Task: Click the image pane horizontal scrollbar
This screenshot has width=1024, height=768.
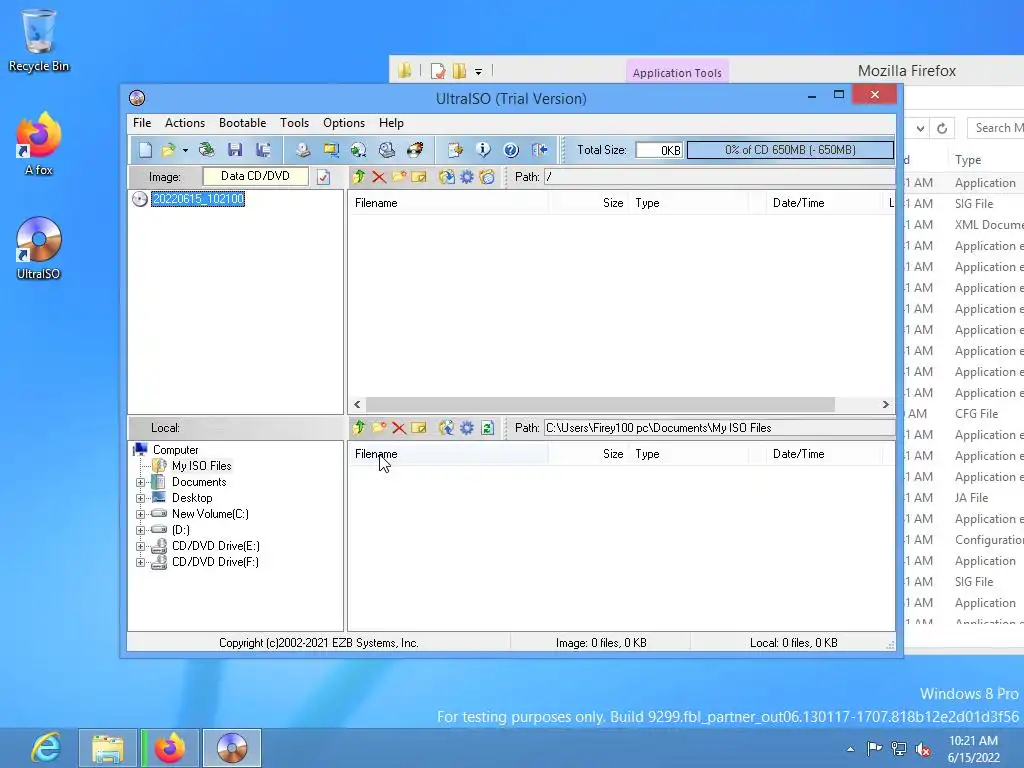Action: (x=600, y=405)
